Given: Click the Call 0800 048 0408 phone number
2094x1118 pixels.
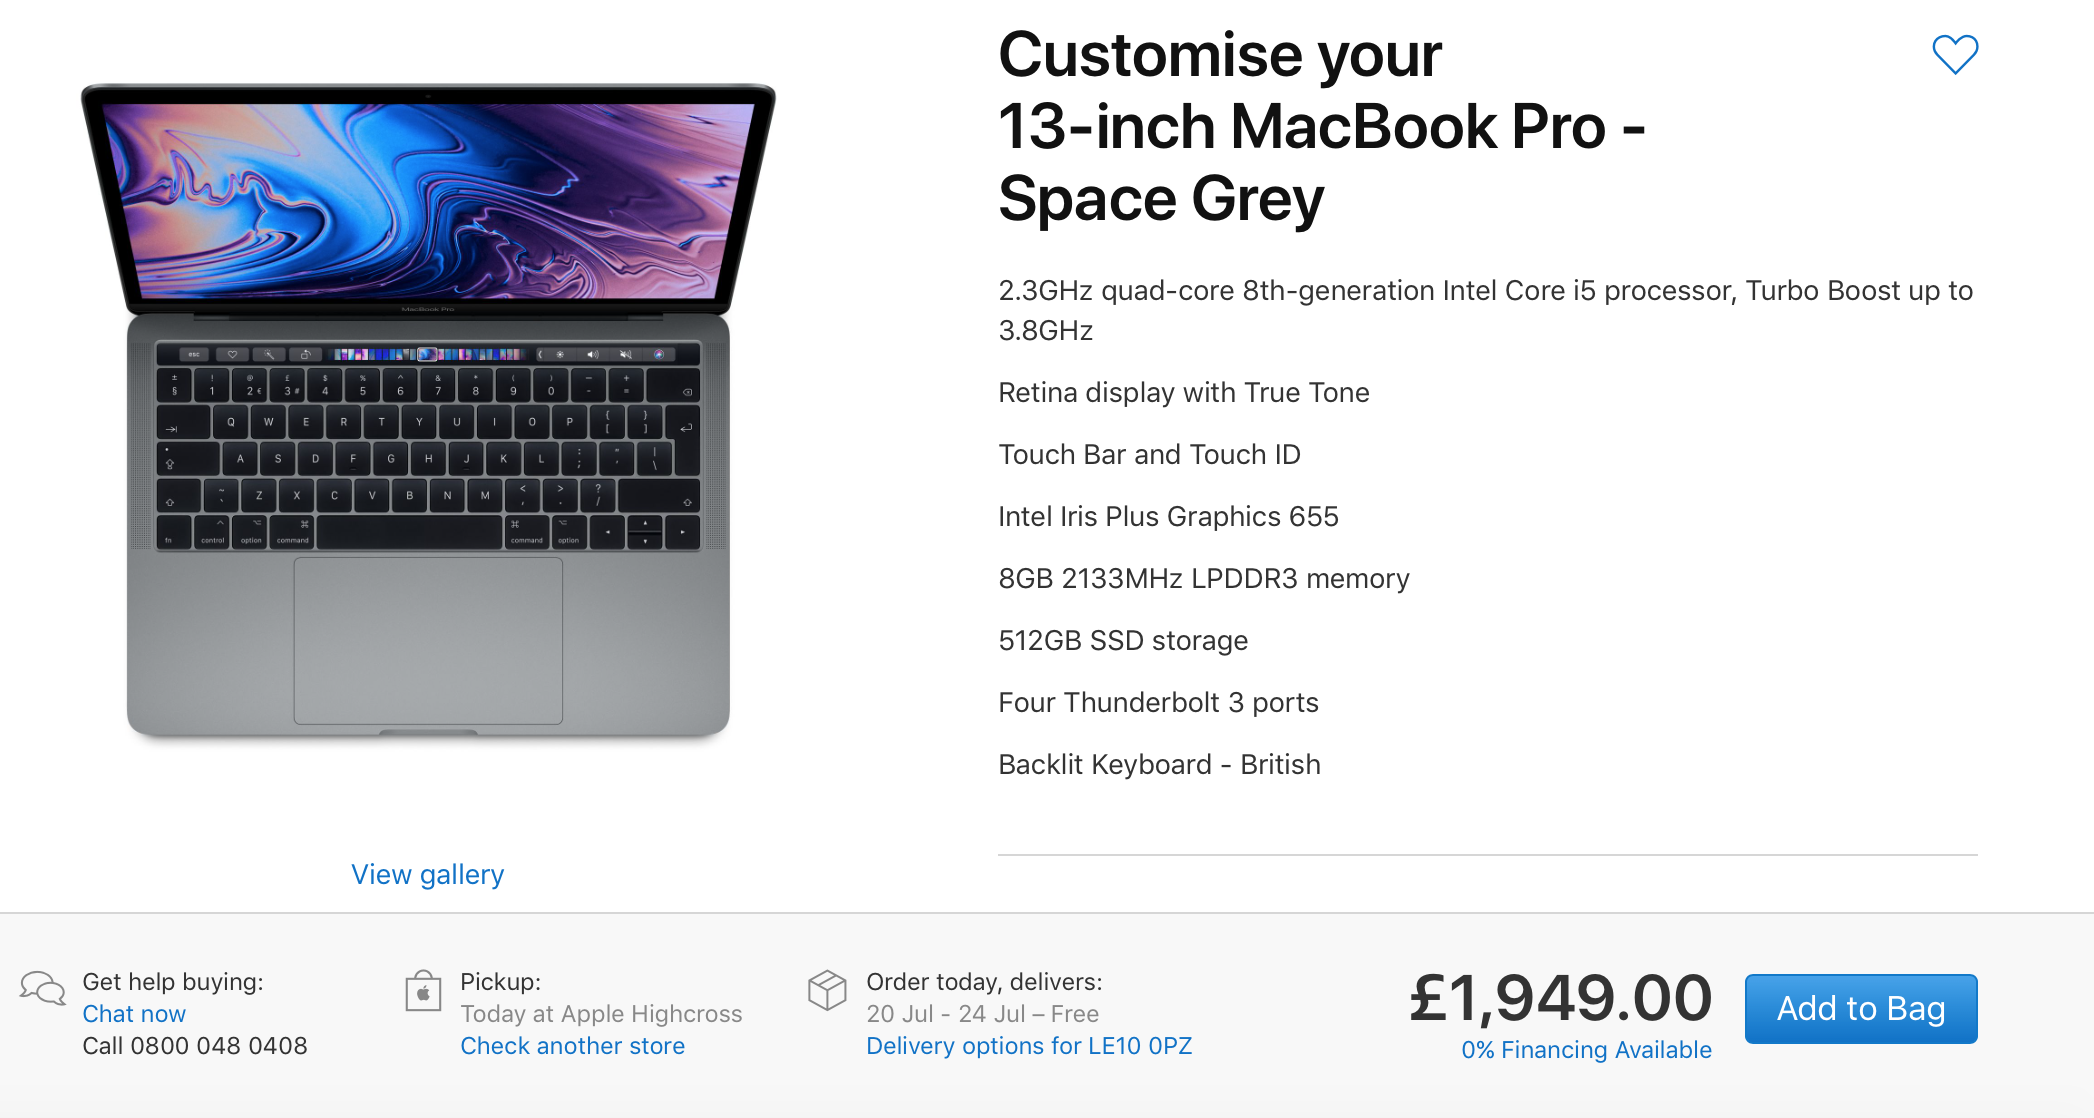Looking at the screenshot, I should (195, 1046).
